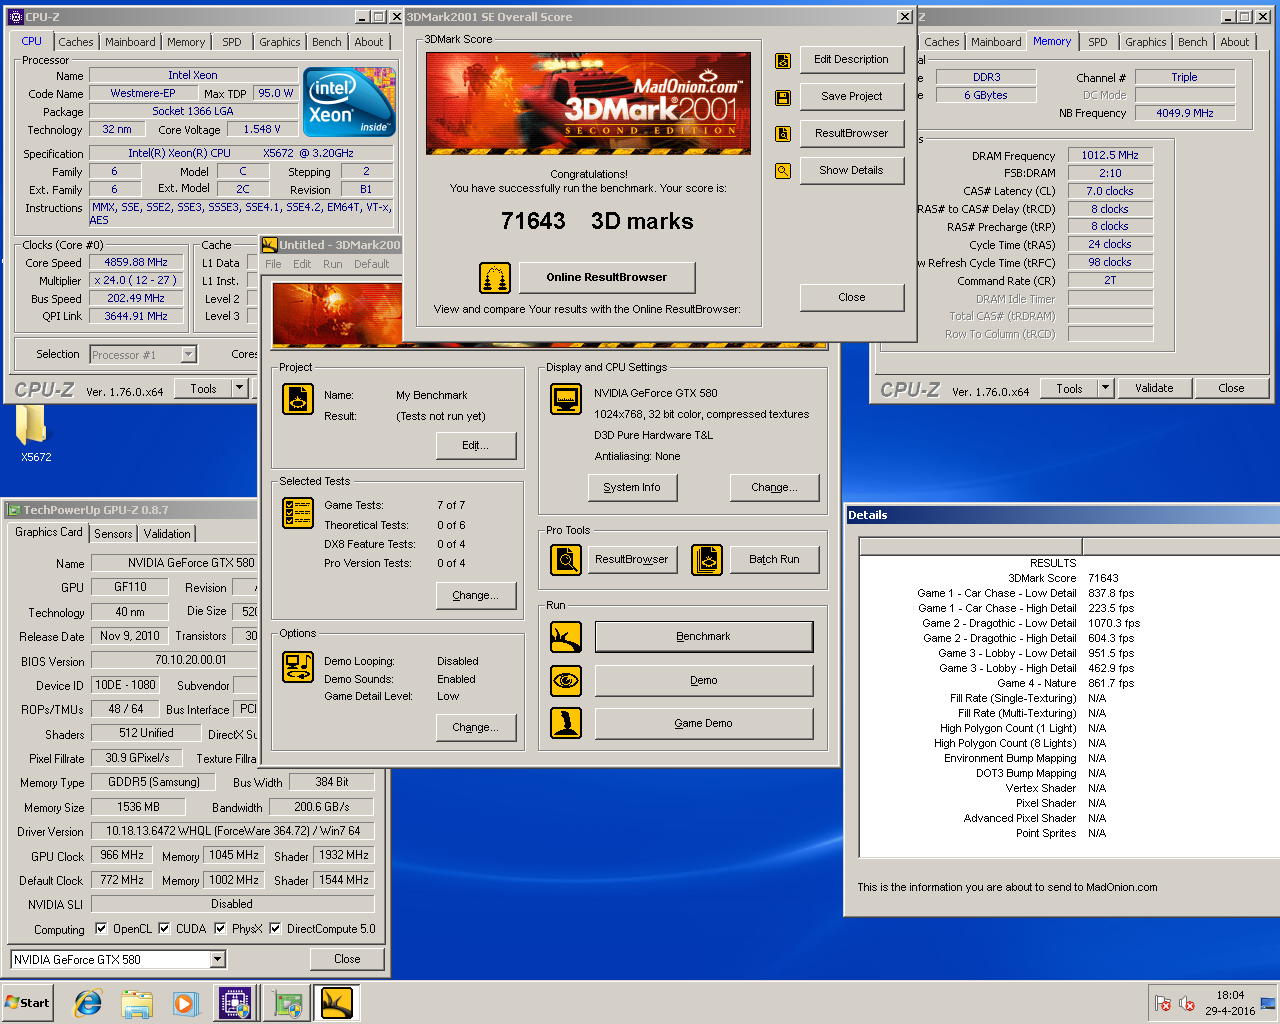Click the Display and CPU Settings monitor icon
The height and width of the screenshot is (1024, 1280).
point(566,399)
